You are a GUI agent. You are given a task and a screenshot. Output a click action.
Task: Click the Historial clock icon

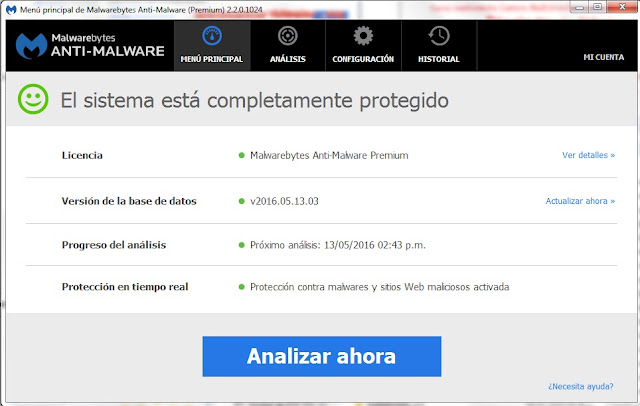[x=439, y=36]
